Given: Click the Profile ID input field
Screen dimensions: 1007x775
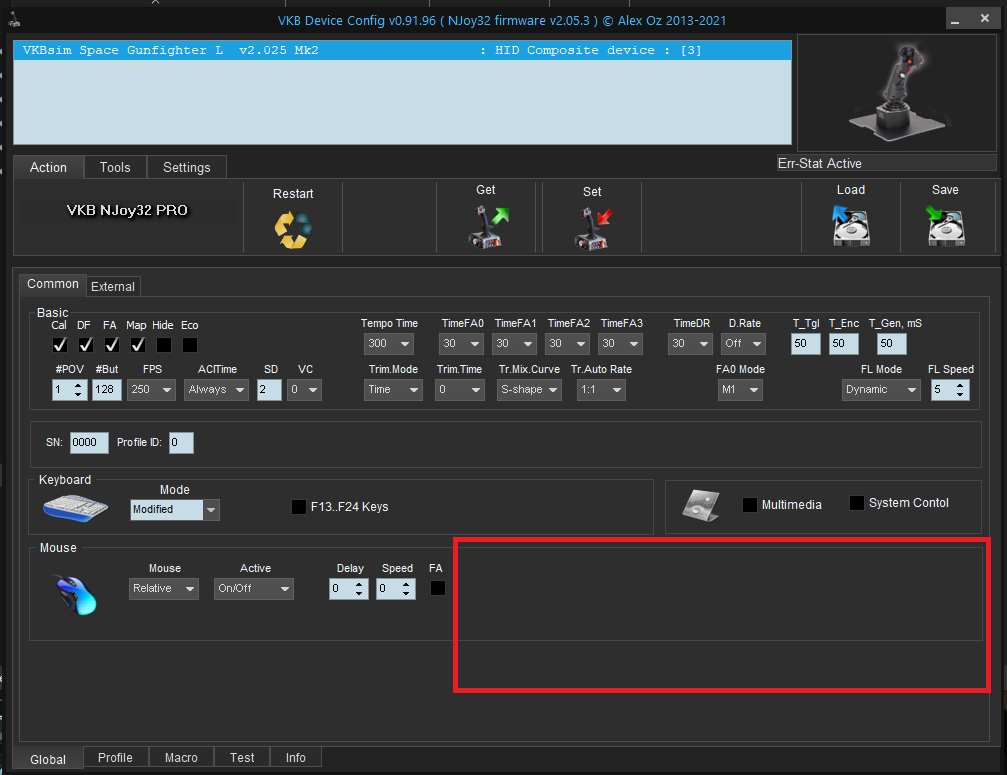Looking at the screenshot, I should [181, 442].
